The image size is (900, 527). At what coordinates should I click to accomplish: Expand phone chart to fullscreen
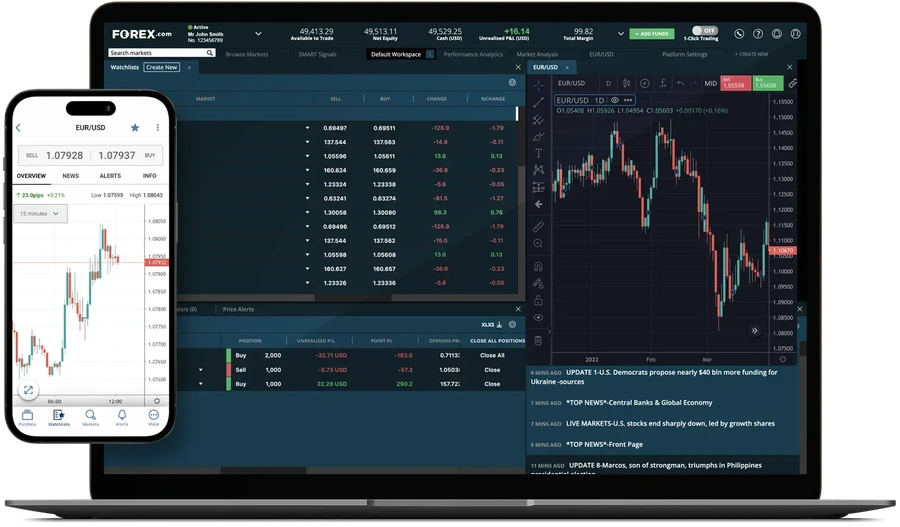point(28,390)
